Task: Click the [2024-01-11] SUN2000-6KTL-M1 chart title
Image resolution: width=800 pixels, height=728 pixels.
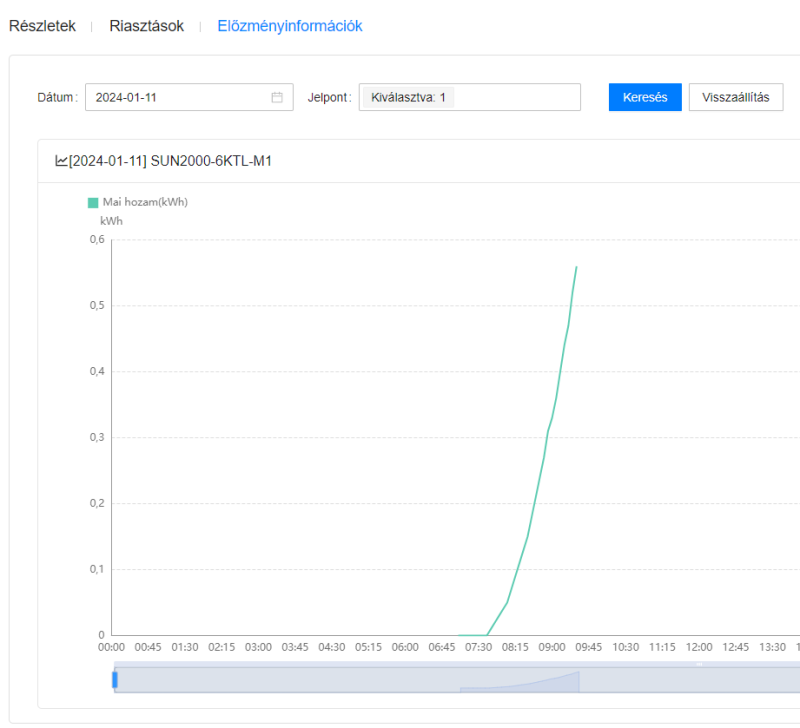Action: (x=170, y=161)
